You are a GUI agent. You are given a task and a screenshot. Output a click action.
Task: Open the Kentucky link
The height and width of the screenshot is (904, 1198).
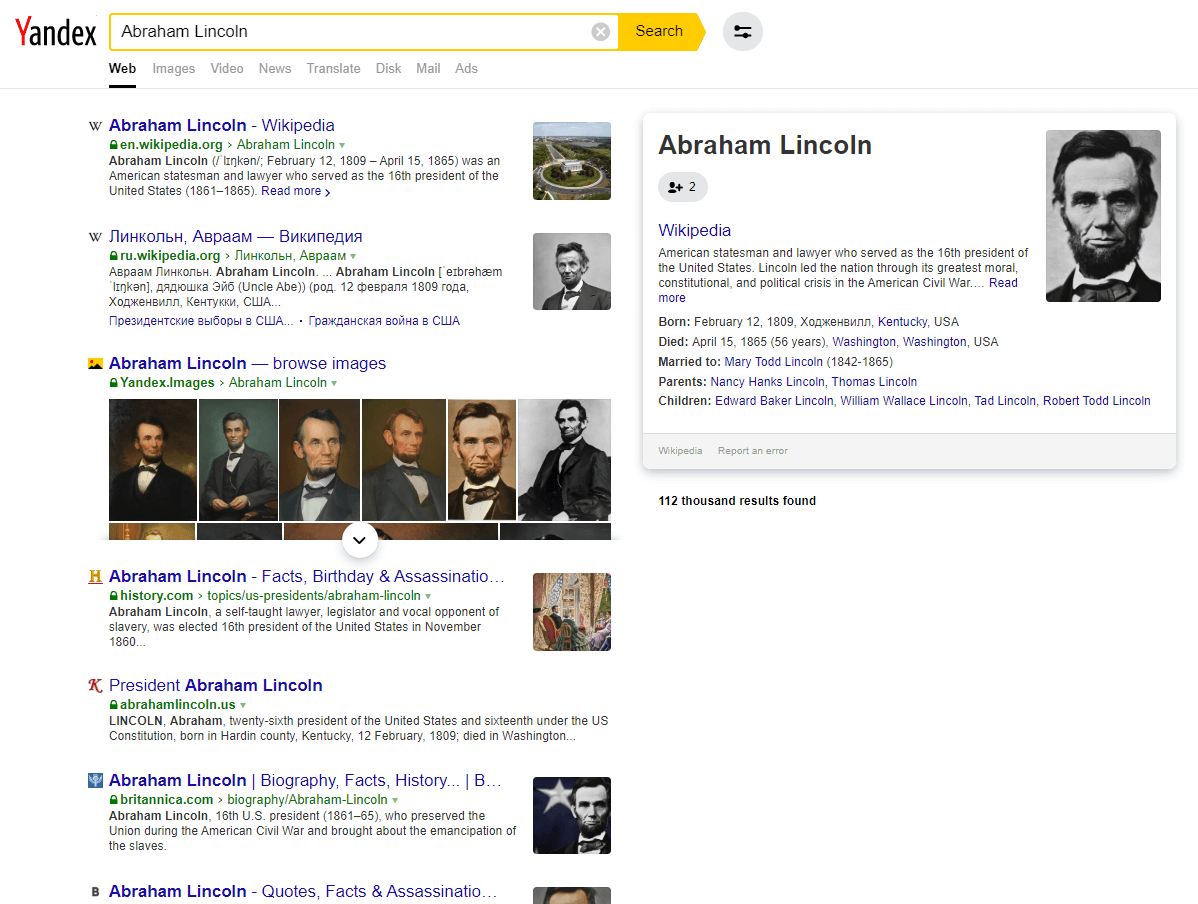[x=902, y=322]
